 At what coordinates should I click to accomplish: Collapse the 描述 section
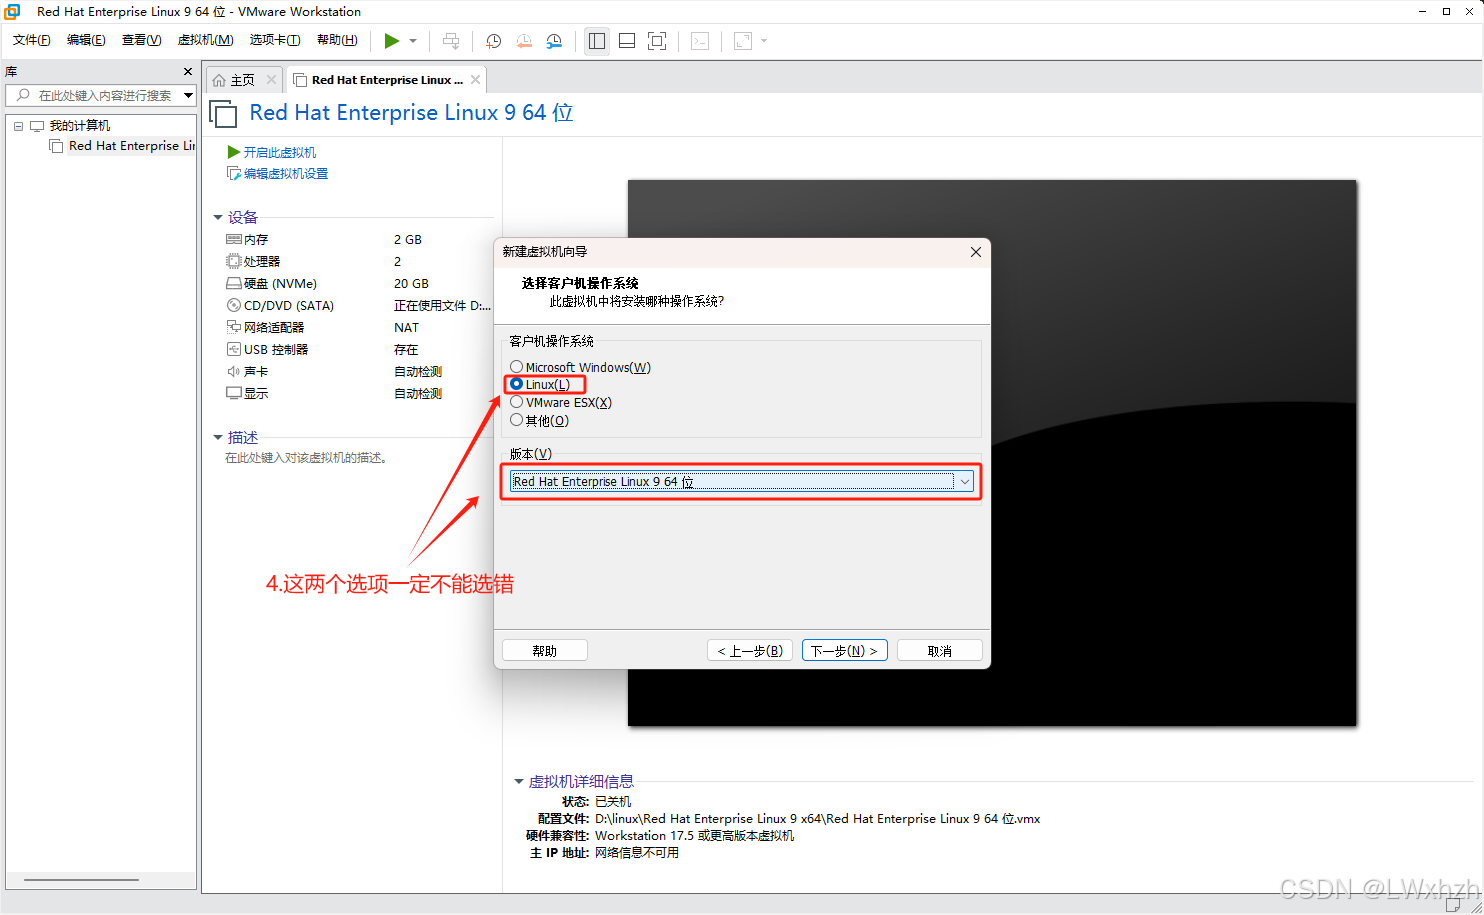coord(218,437)
